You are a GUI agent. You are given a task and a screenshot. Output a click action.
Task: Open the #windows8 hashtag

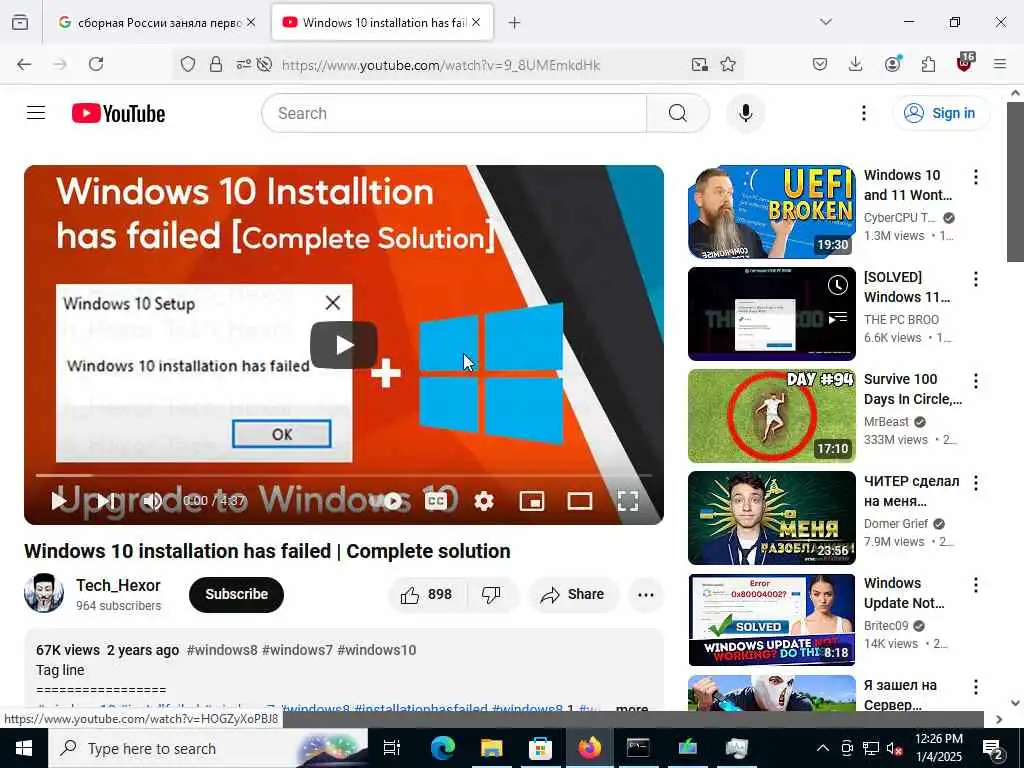[x=222, y=650]
